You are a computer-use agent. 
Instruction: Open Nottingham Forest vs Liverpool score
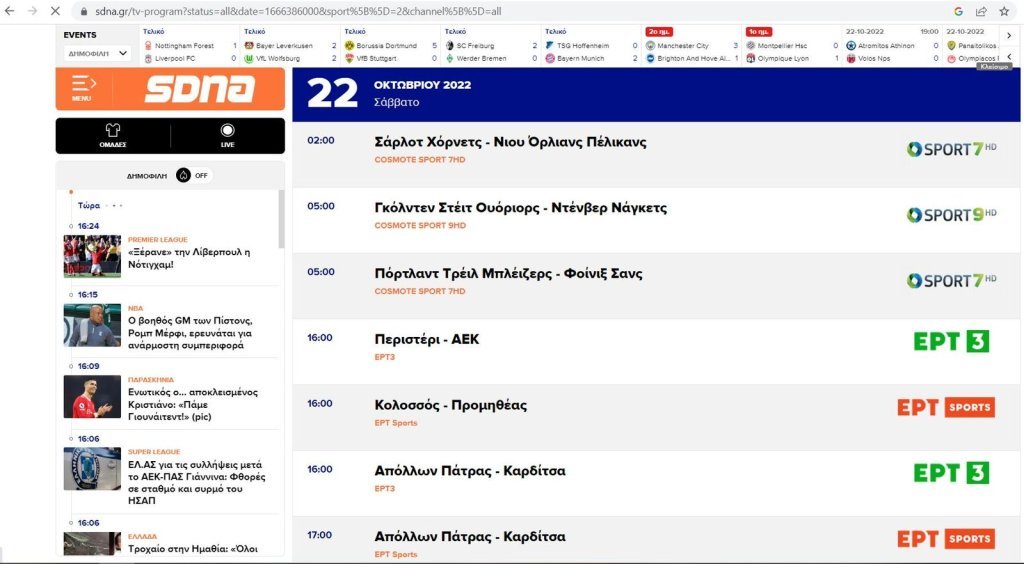tap(190, 52)
